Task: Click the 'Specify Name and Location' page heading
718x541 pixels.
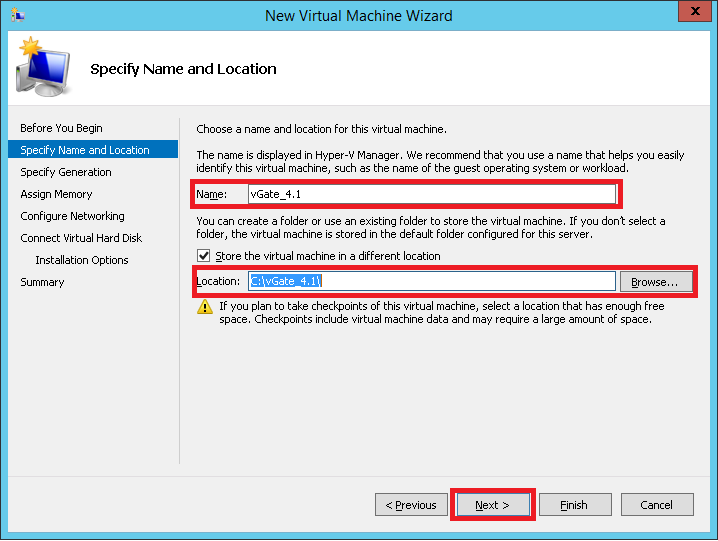Action: pos(183,69)
